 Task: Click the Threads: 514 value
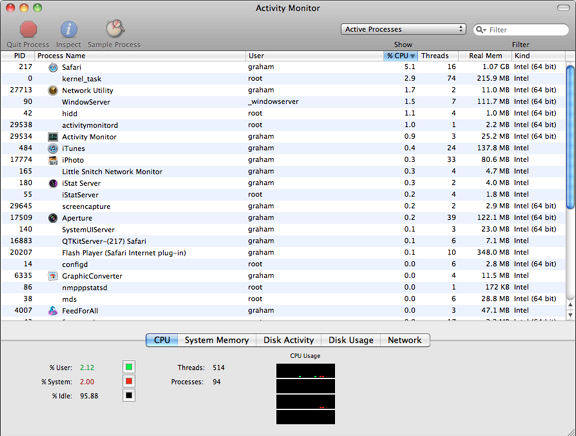(x=219, y=368)
